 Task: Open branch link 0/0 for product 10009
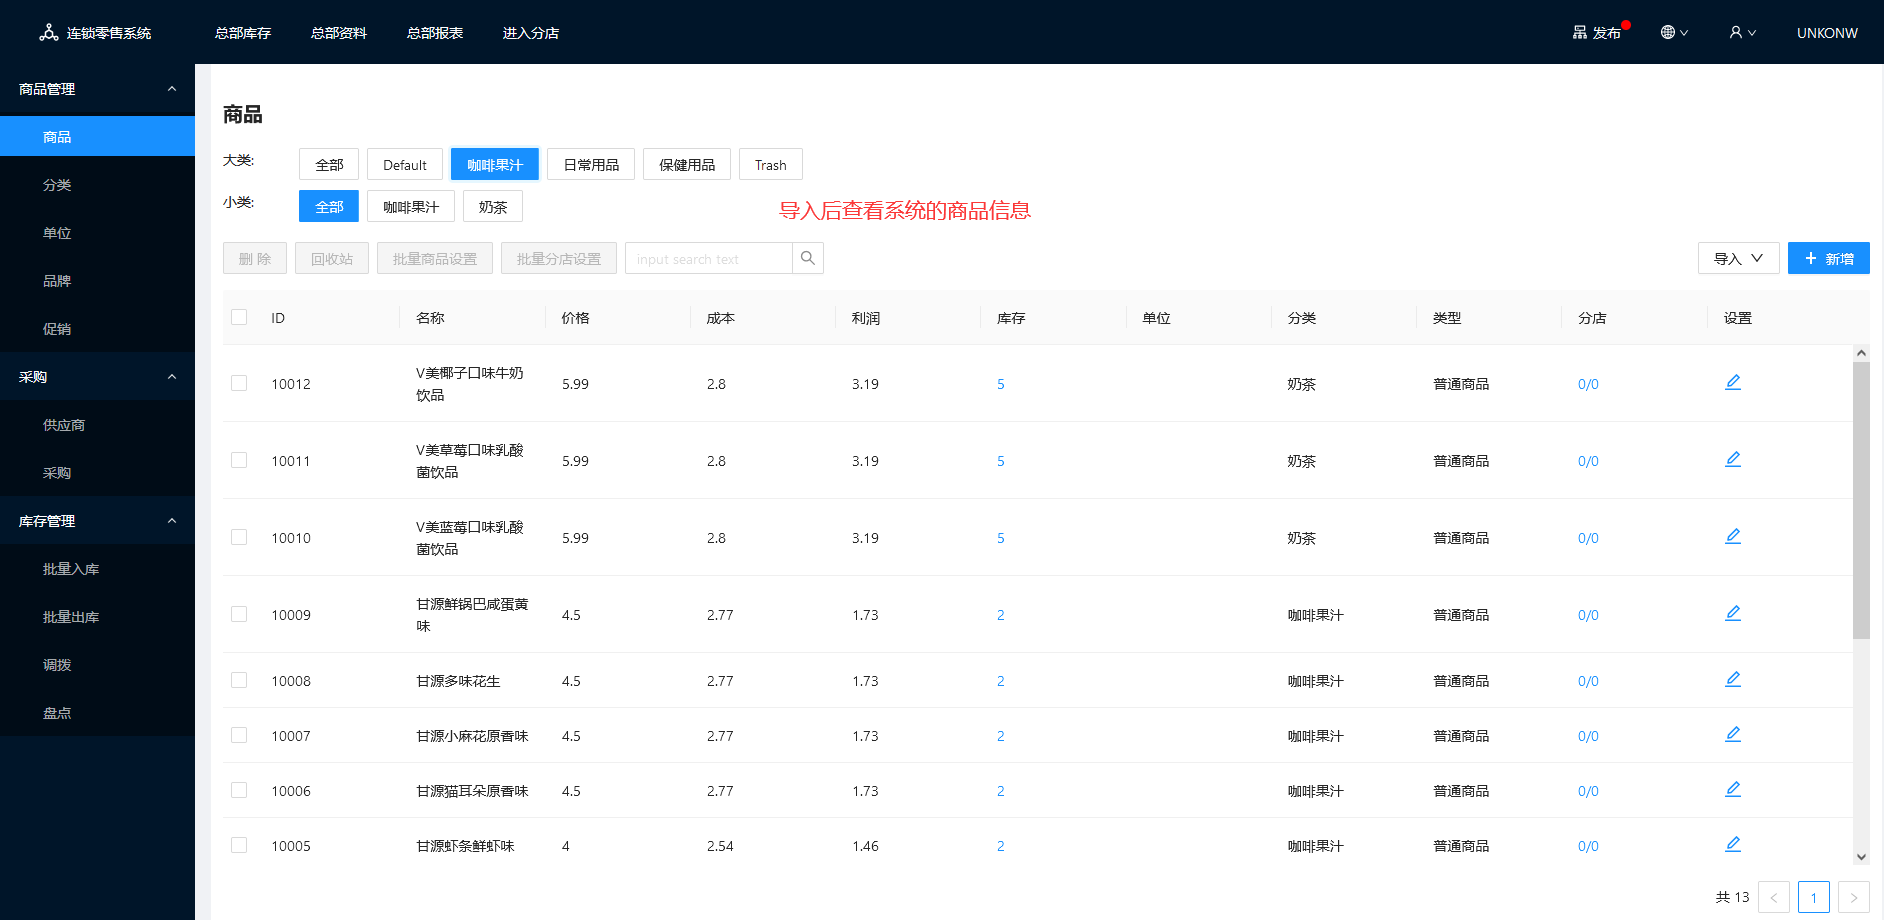(1588, 615)
